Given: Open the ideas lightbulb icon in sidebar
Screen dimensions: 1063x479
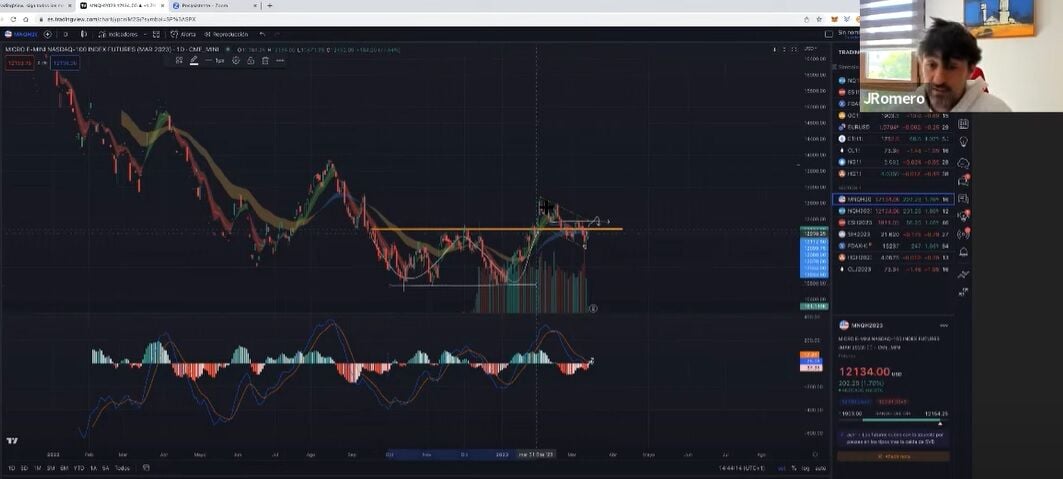Looking at the screenshot, I should coord(963,142).
